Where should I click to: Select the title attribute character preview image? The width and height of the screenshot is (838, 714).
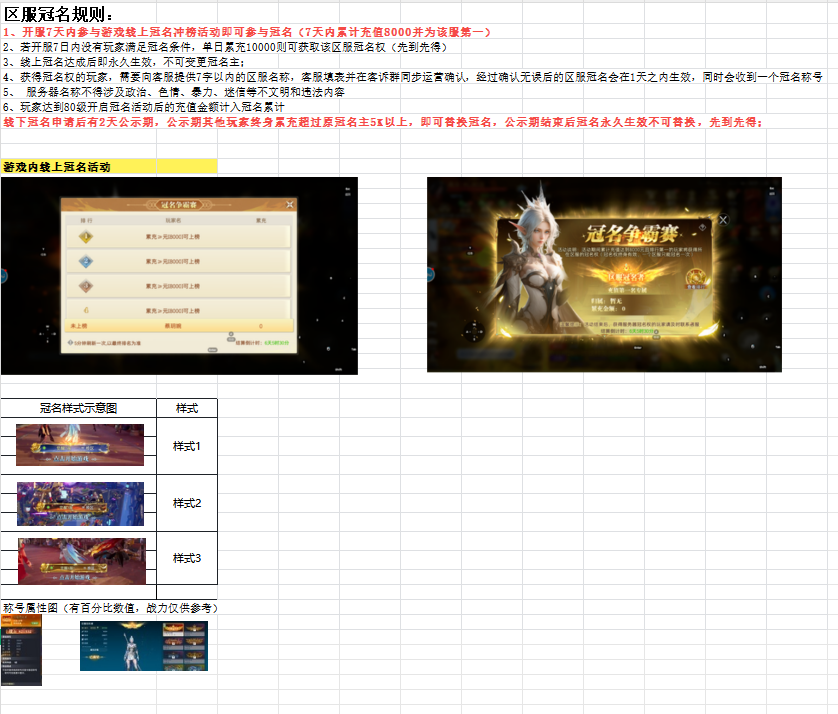pyautogui.click(x=144, y=646)
